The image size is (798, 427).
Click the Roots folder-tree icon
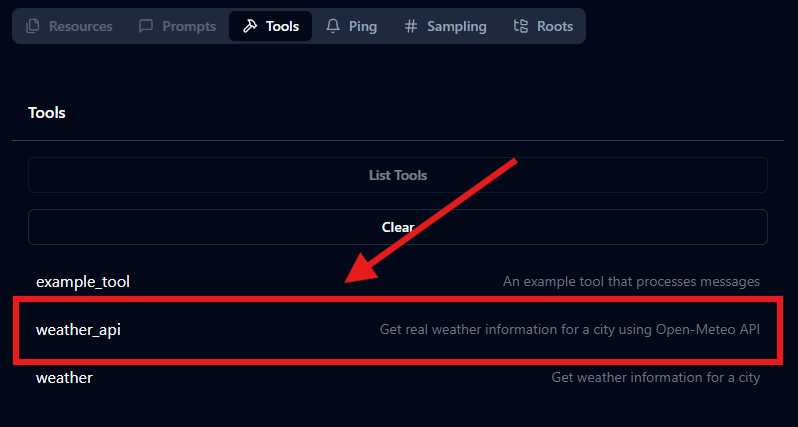[521, 26]
